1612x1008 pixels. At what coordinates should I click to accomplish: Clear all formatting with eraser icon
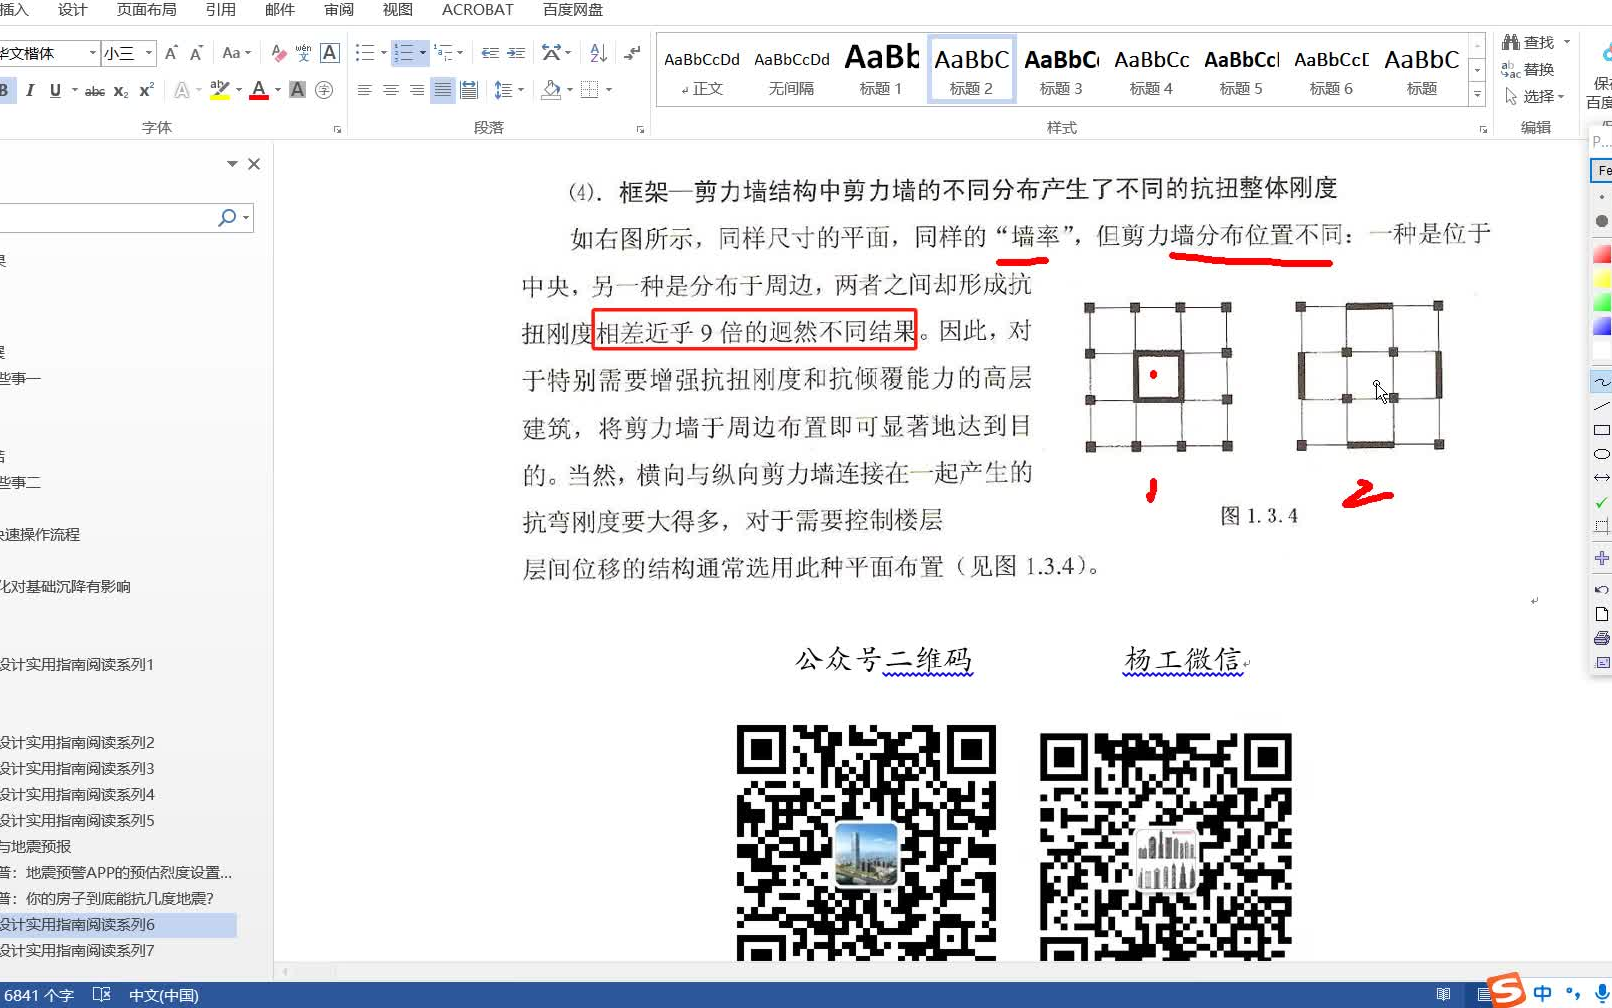pos(279,53)
